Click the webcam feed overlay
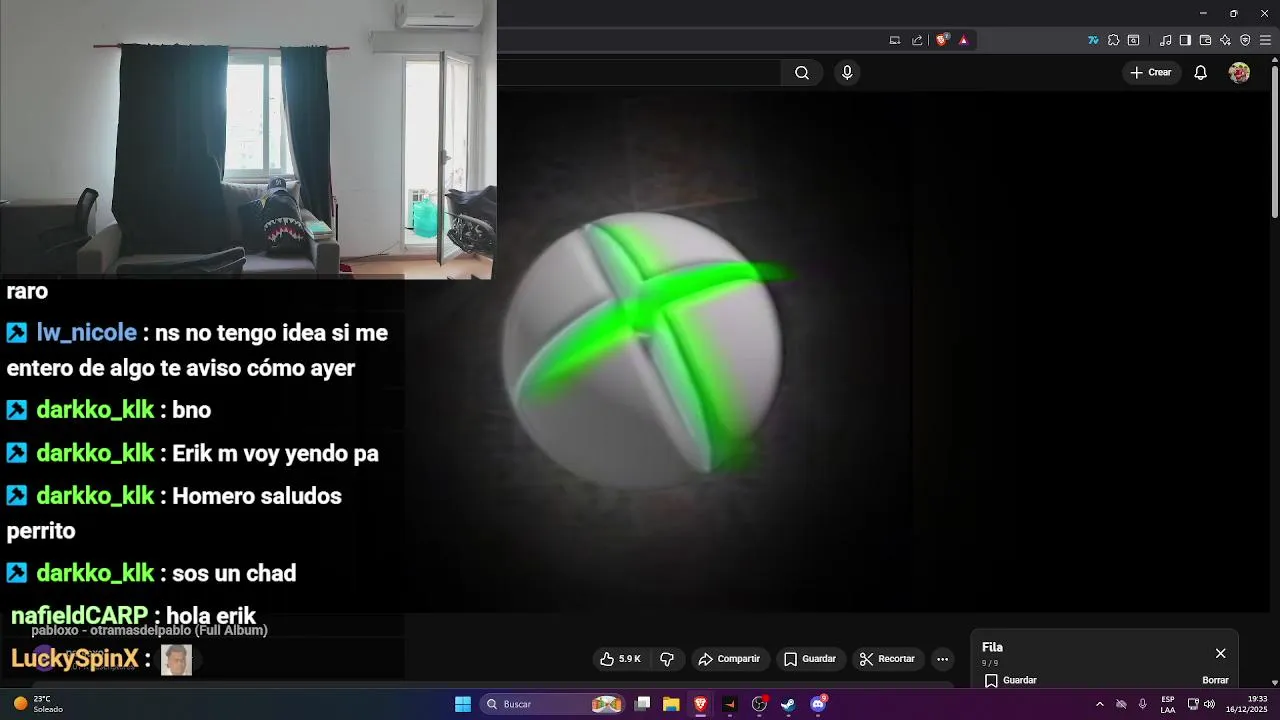 pyautogui.click(x=248, y=139)
